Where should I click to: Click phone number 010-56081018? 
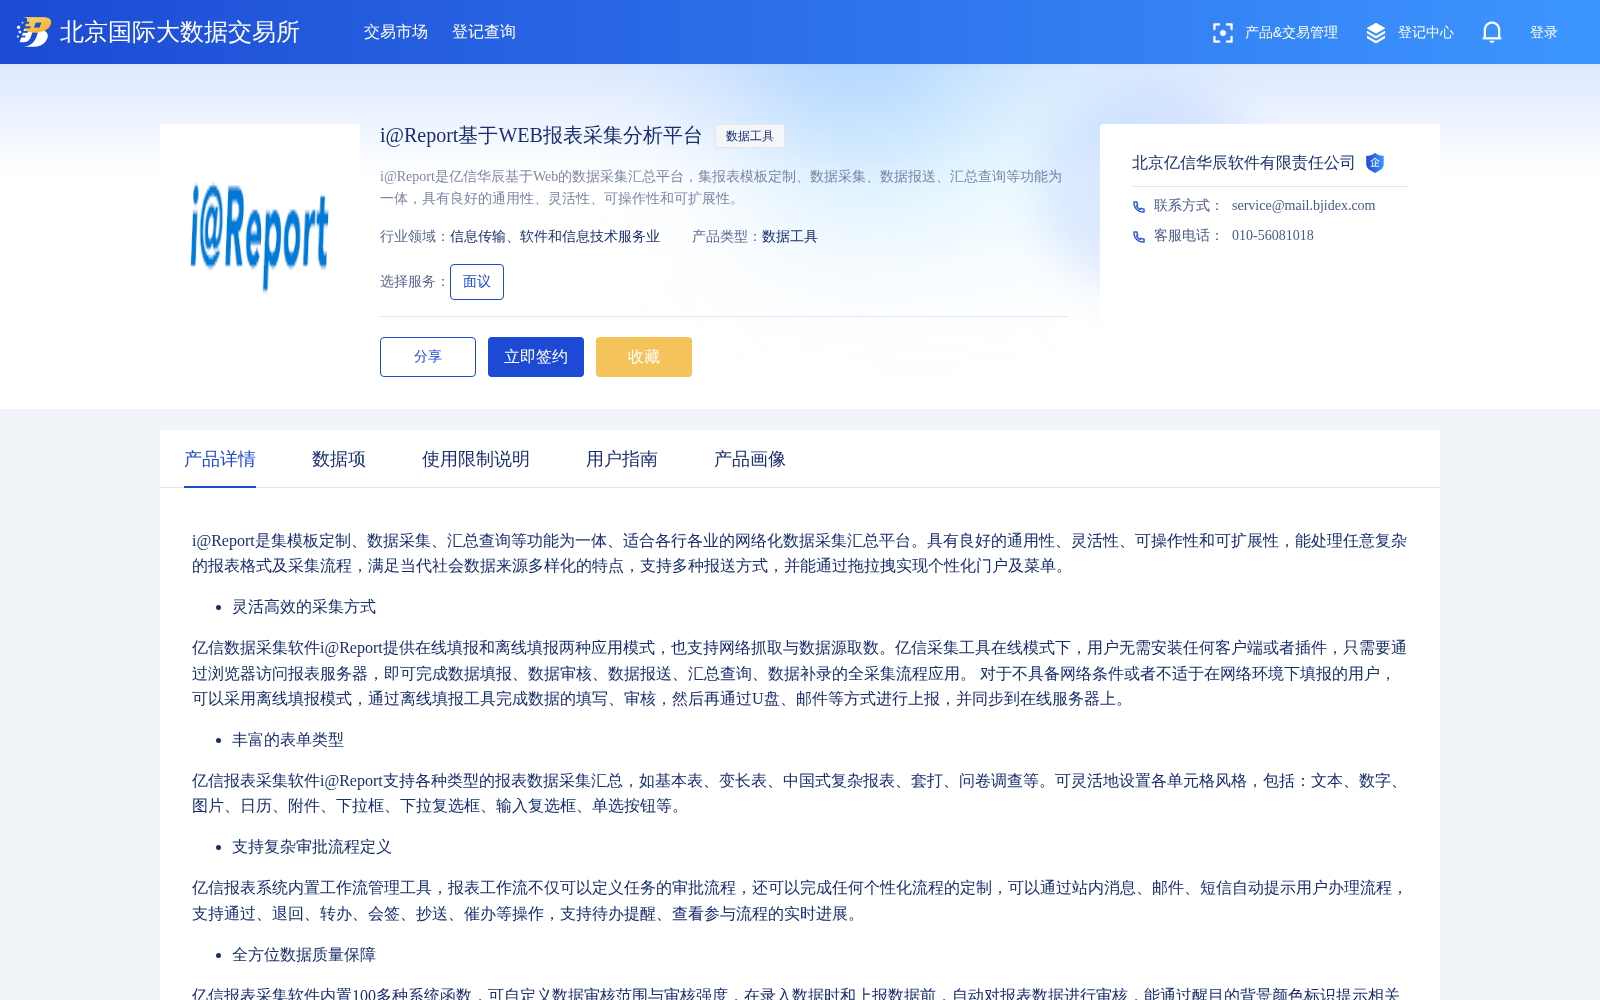[1273, 236]
